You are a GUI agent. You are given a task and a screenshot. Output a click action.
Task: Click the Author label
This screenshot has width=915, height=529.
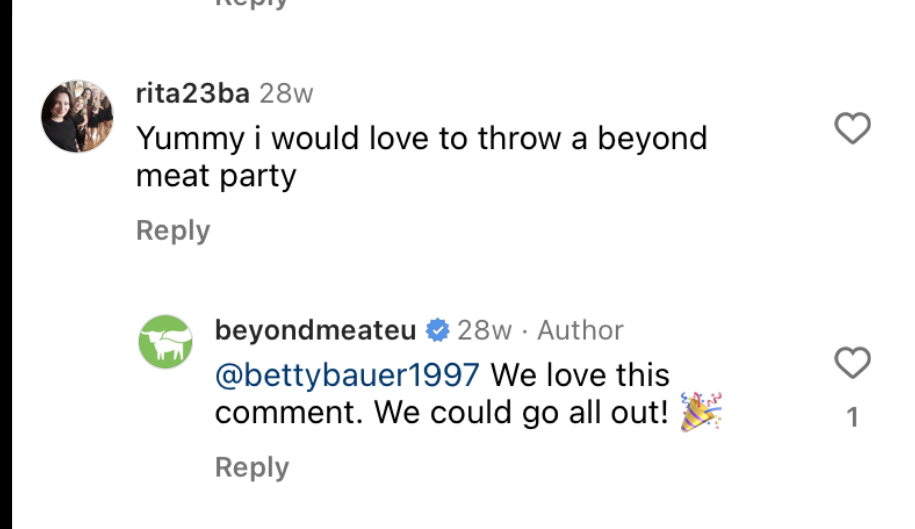pyautogui.click(x=580, y=330)
